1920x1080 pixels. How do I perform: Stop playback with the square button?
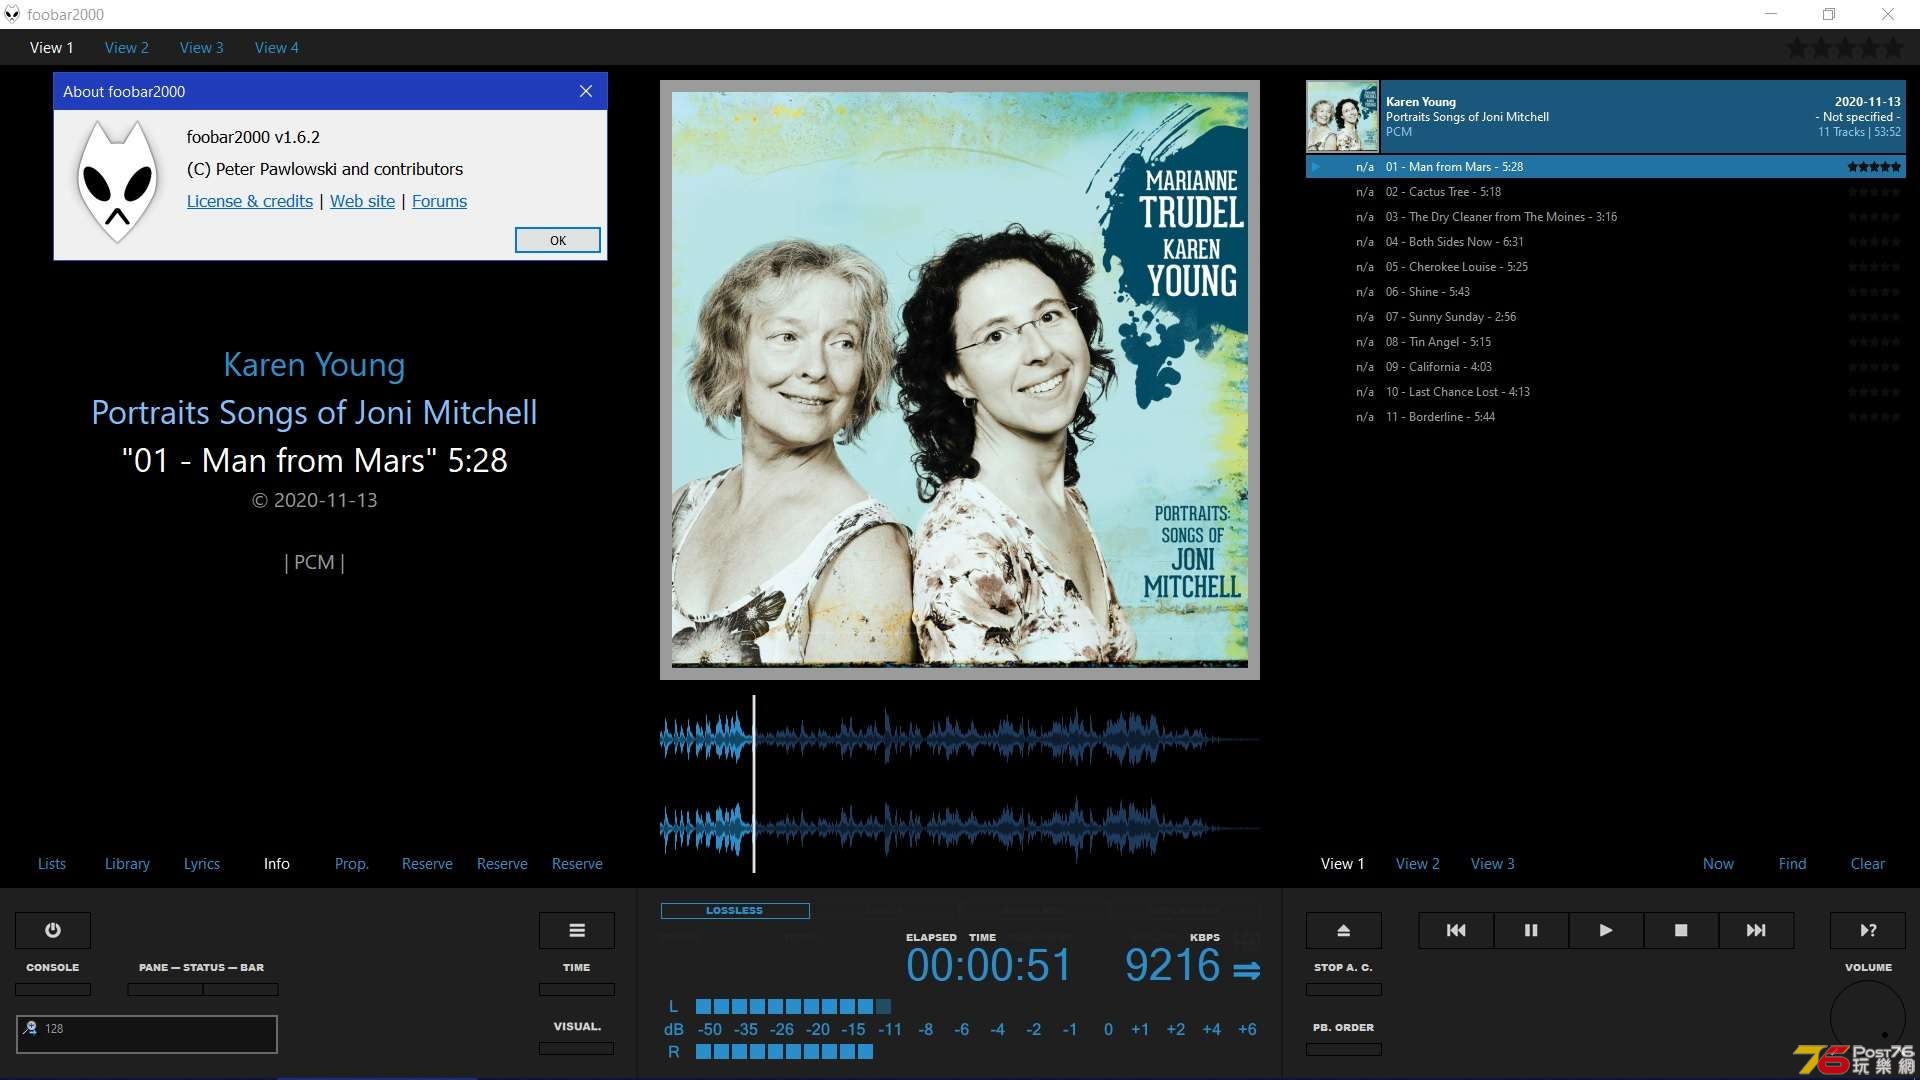pyautogui.click(x=1681, y=930)
